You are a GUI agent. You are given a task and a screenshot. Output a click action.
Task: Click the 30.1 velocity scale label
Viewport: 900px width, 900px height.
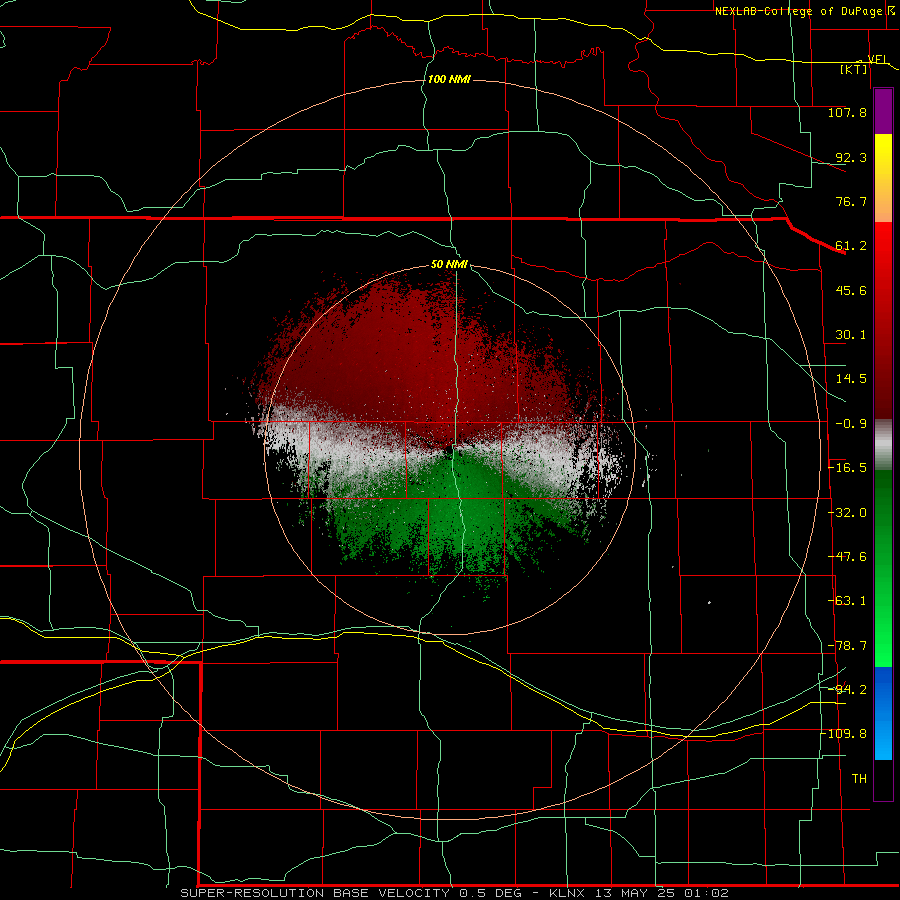(x=851, y=335)
